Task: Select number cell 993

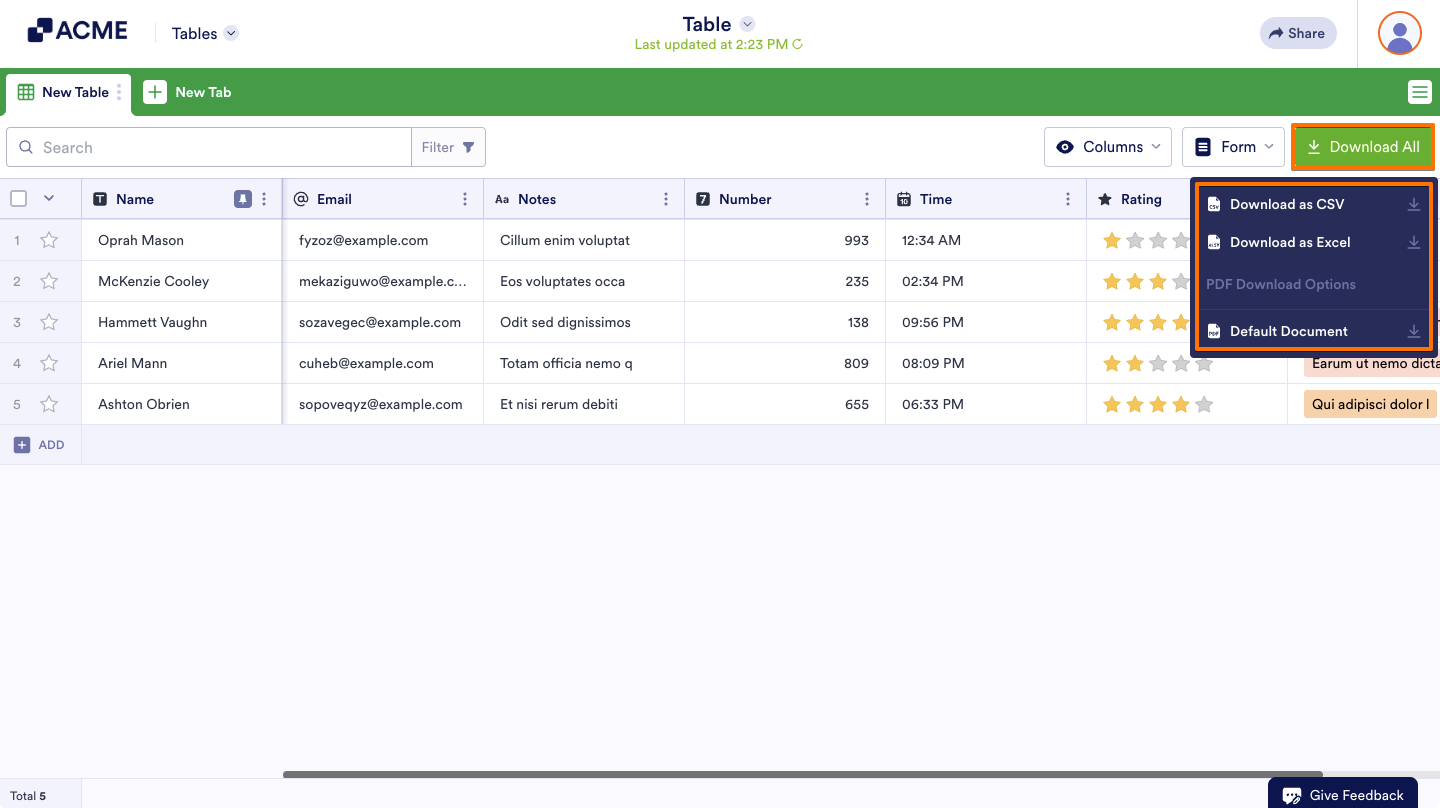Action: (x=785, y=240)
